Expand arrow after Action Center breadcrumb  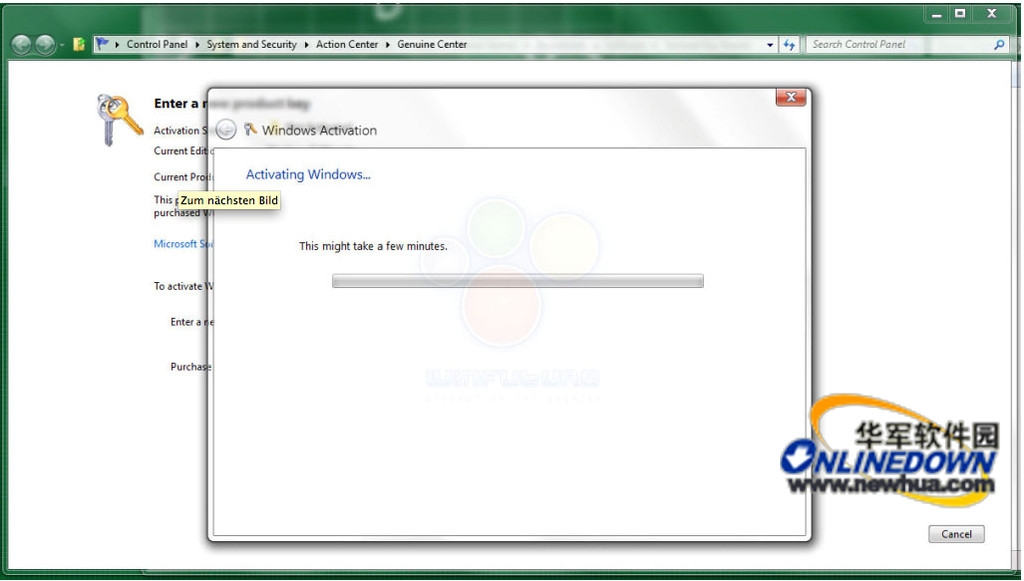pyautogui.click(x=387, y=44)
